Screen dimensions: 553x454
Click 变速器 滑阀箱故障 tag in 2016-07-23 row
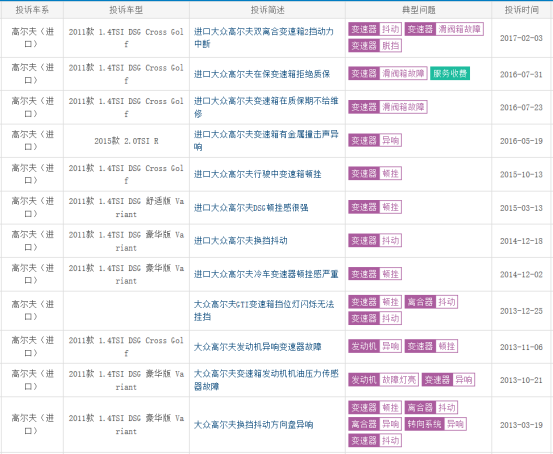(388, 107)
